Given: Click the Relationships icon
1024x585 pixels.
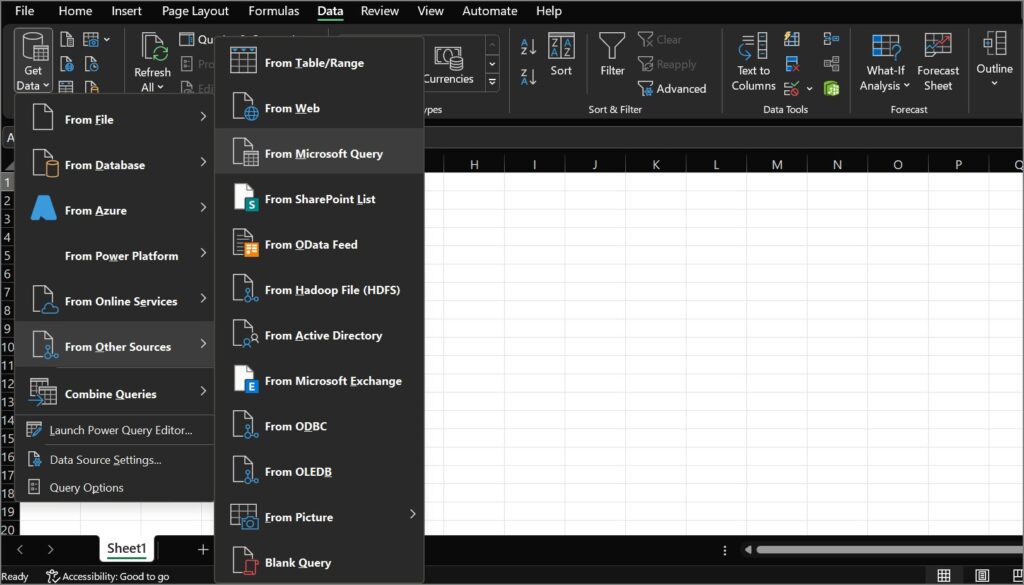Looking at the screenshot, I should click(831, 64).
